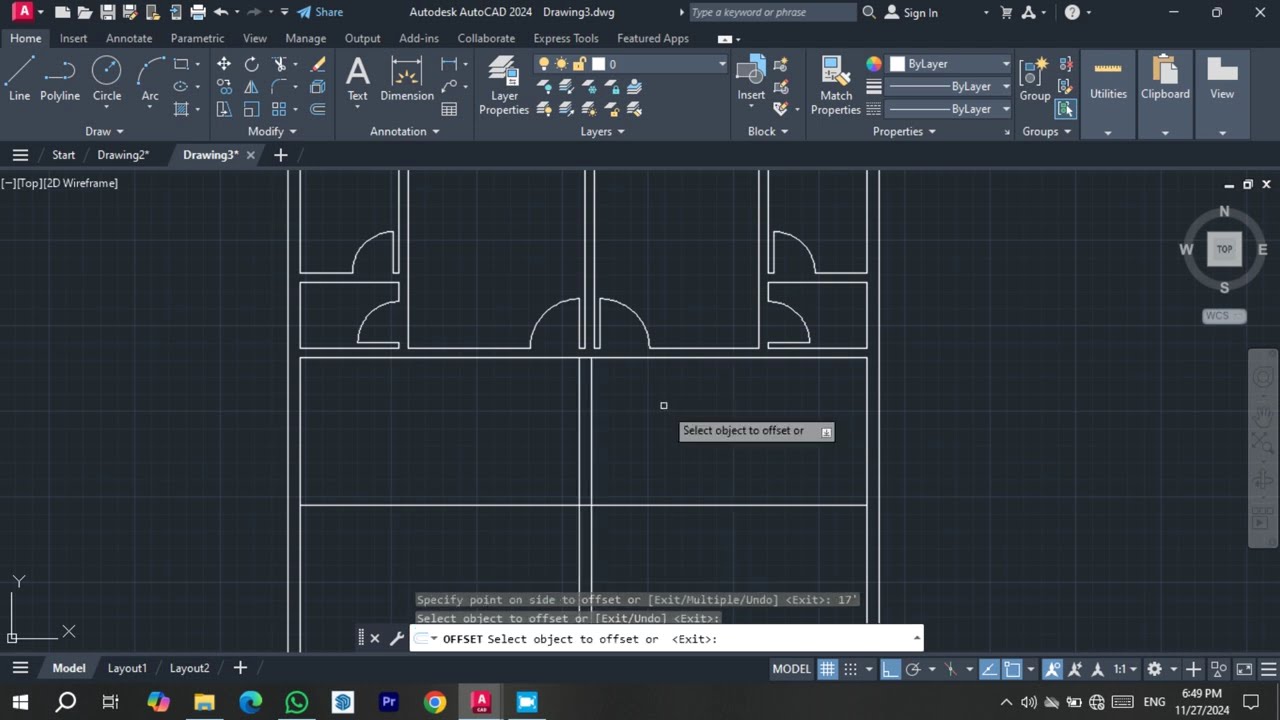The image size is (1280, 720).
Task: Click the Insert block icon
Action: click(x=751, y=79)
